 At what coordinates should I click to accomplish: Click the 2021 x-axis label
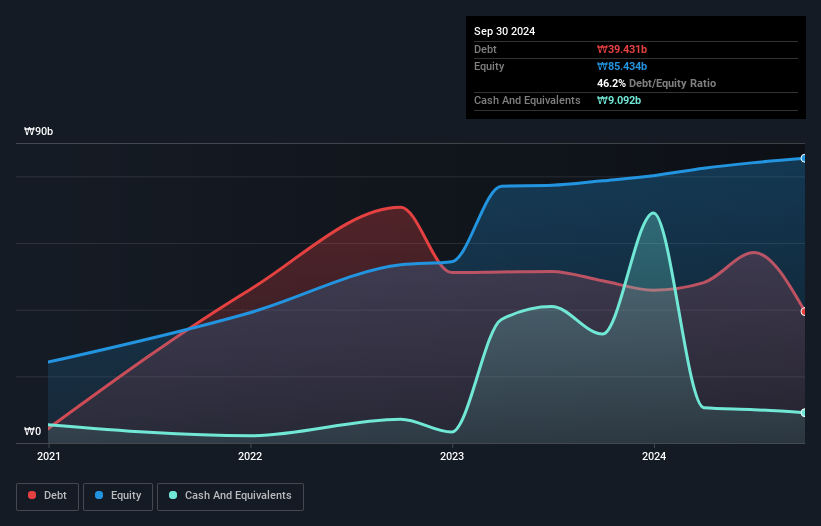49,456
